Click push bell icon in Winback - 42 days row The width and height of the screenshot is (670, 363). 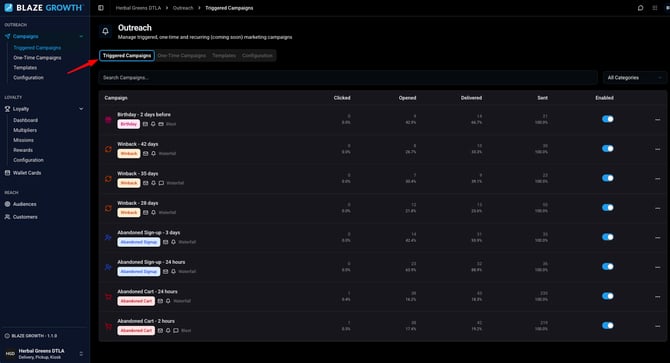153,154
